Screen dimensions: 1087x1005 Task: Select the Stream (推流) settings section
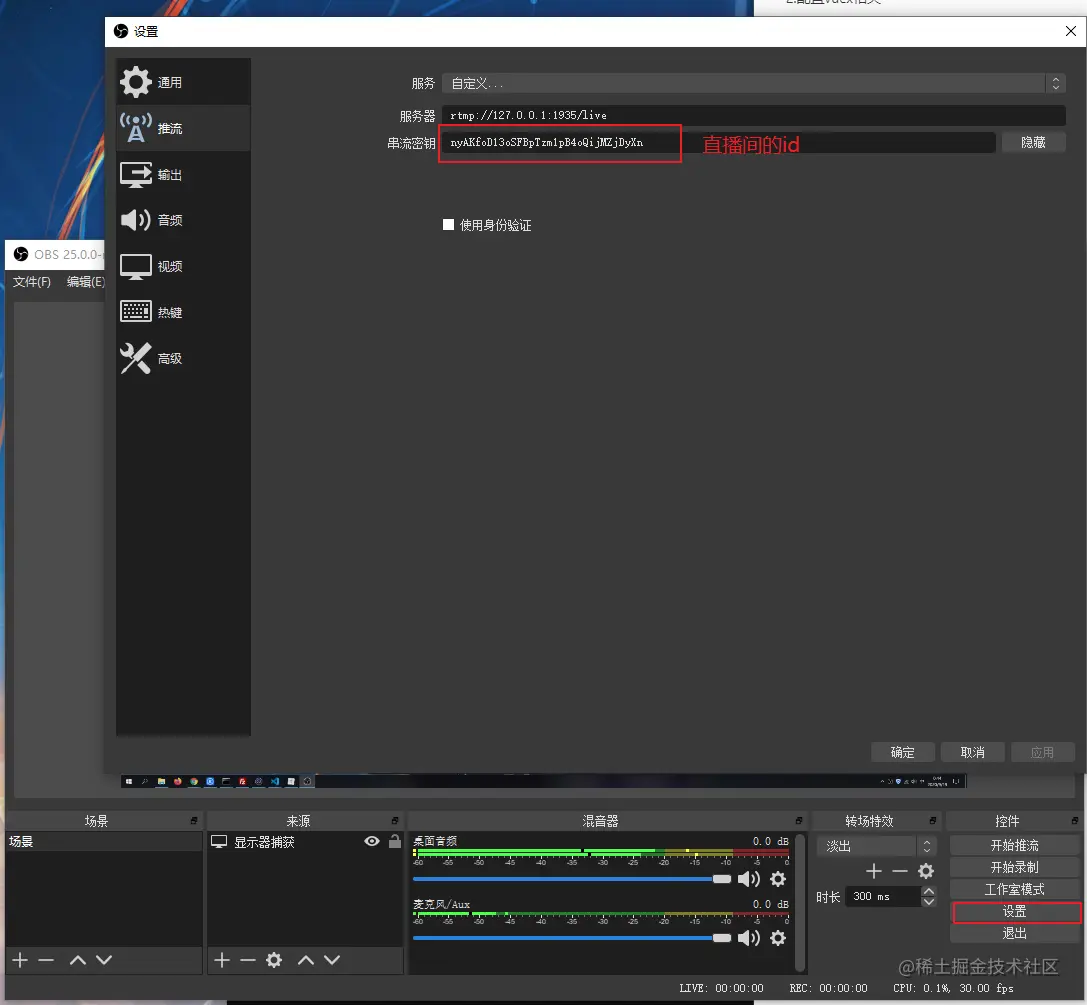183,128
